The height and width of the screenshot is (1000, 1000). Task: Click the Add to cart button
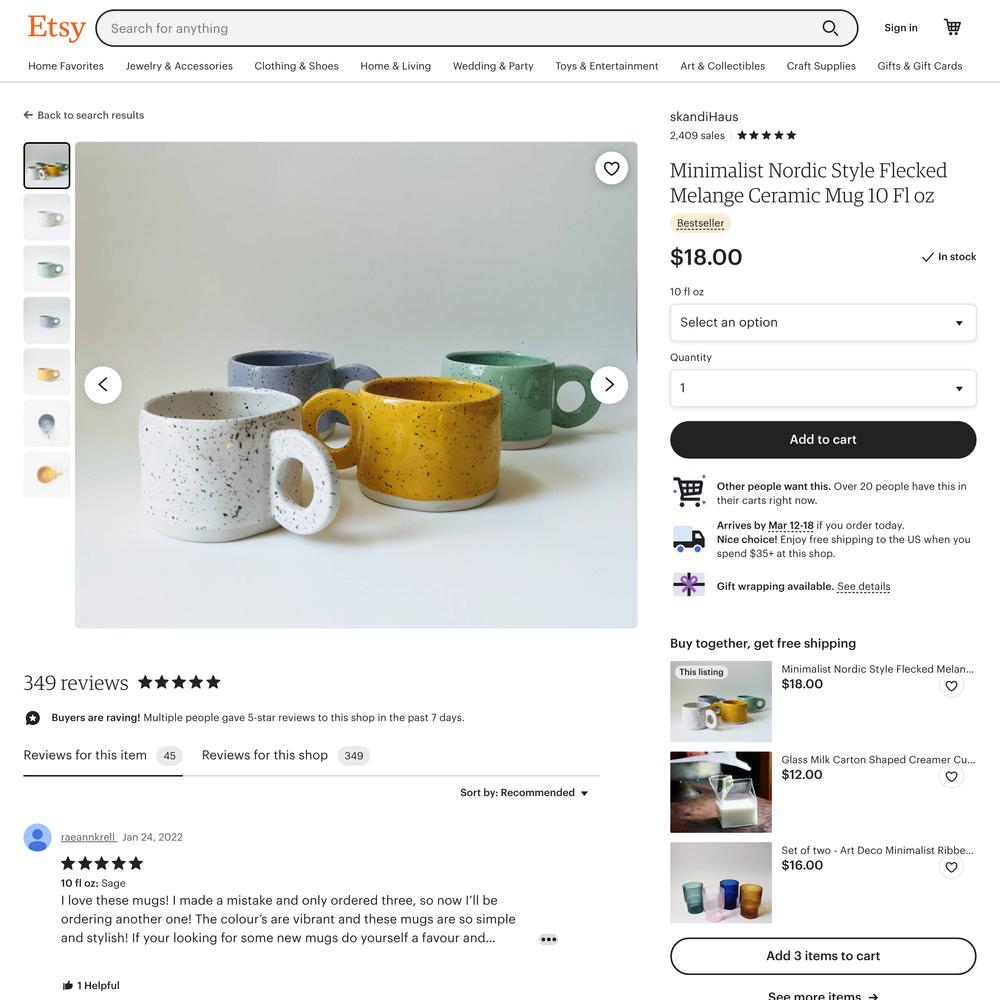point(823,439)
